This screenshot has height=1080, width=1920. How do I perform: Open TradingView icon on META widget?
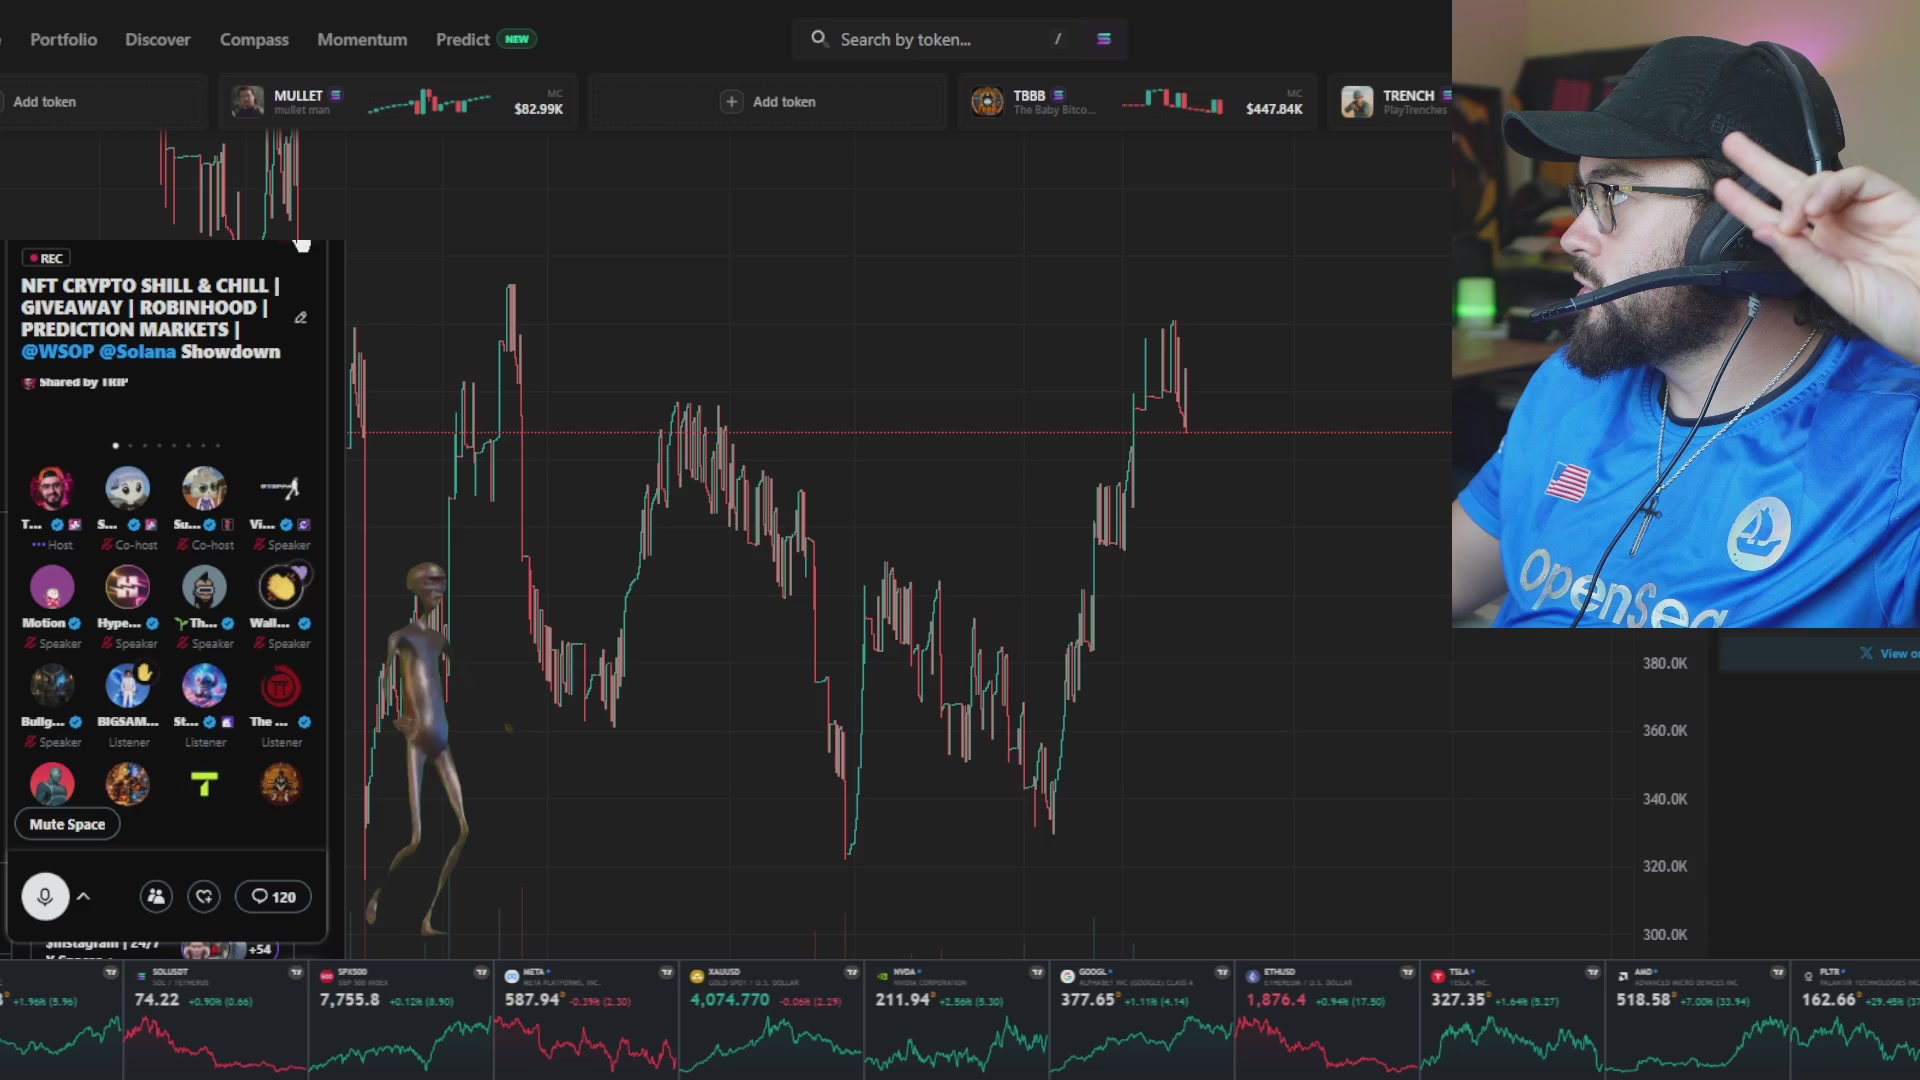(x=666, y=972)
